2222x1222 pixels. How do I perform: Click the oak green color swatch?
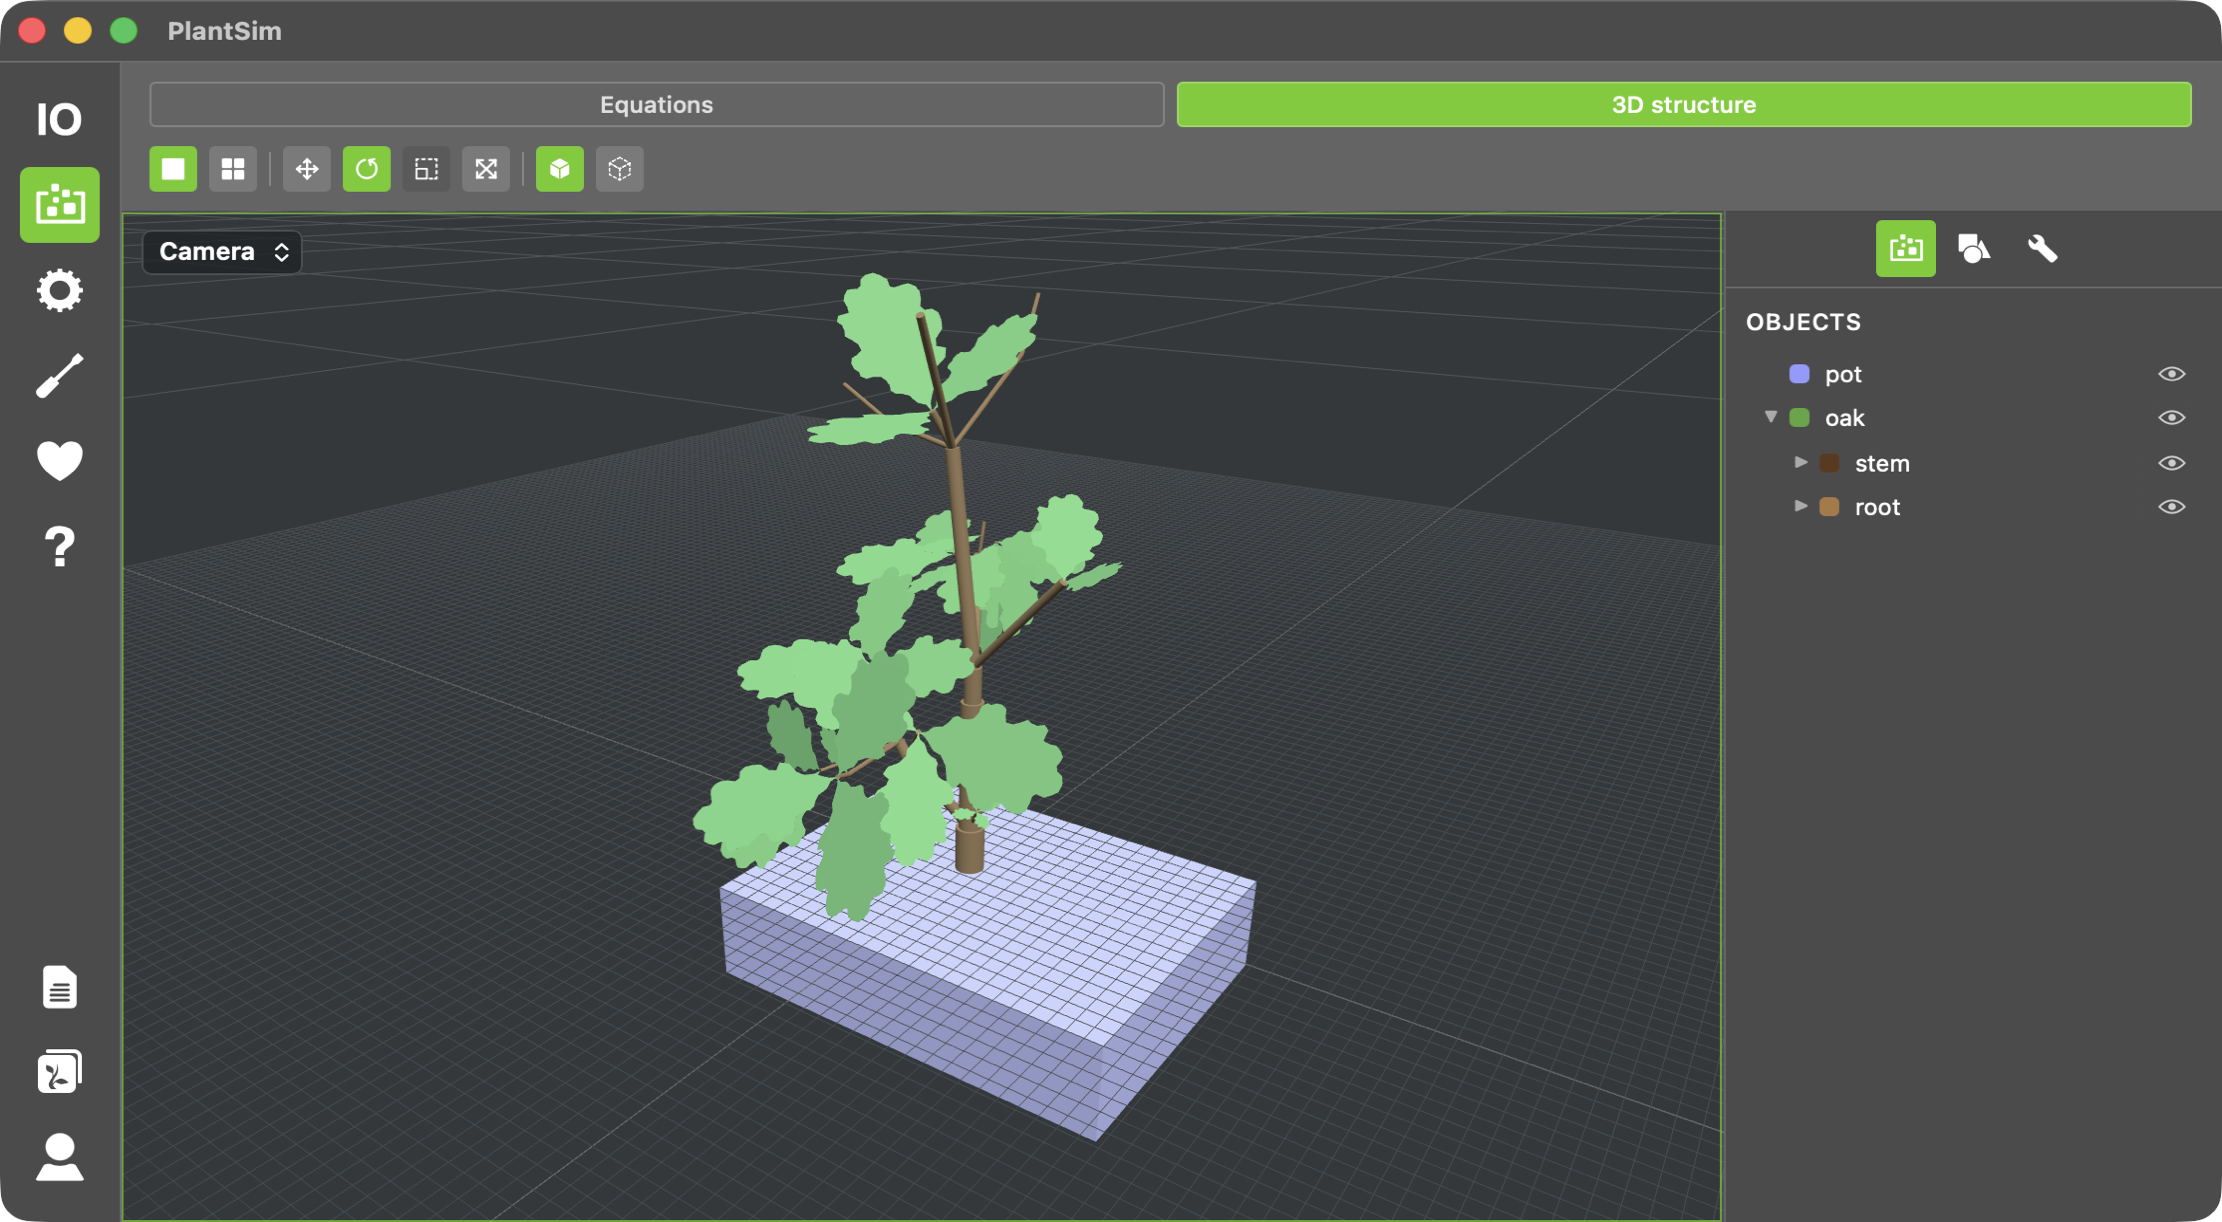pyautogui.click(x=1799, y=418)
